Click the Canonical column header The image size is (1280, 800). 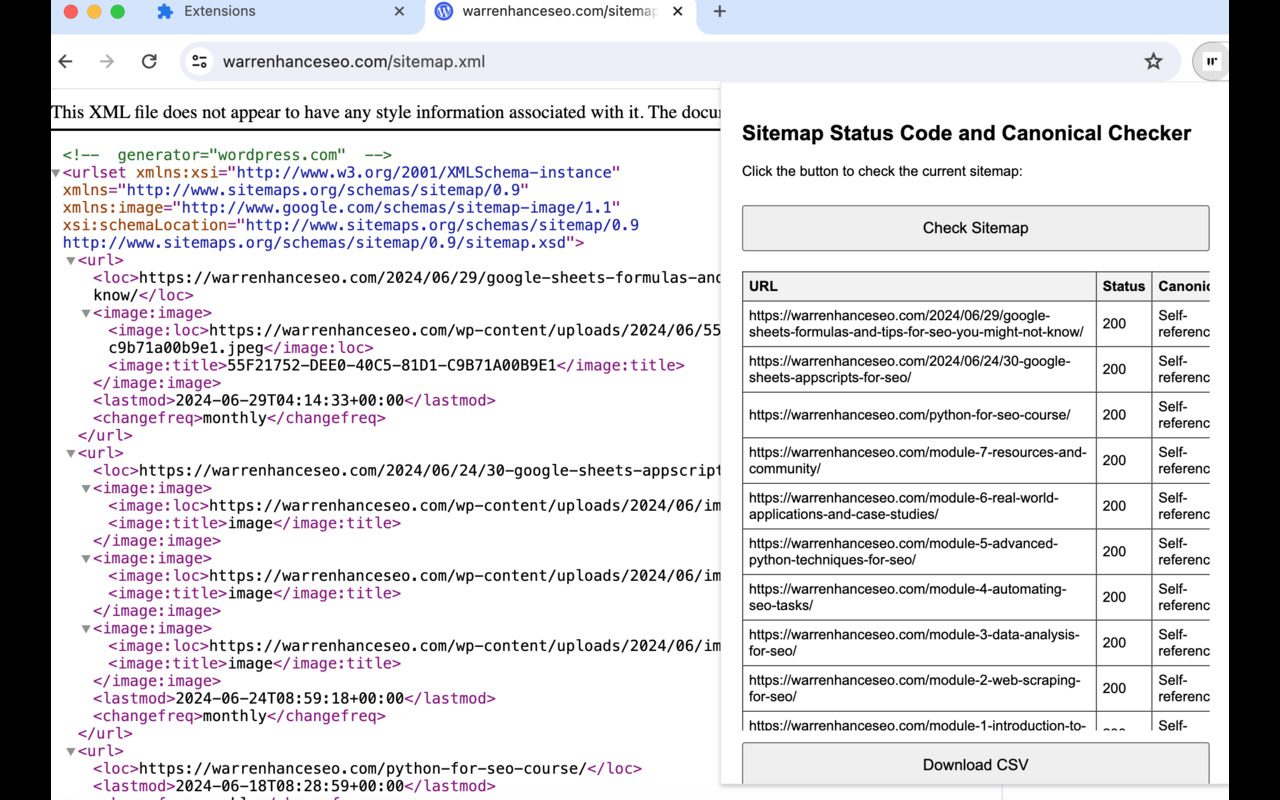coord(1181,286)
